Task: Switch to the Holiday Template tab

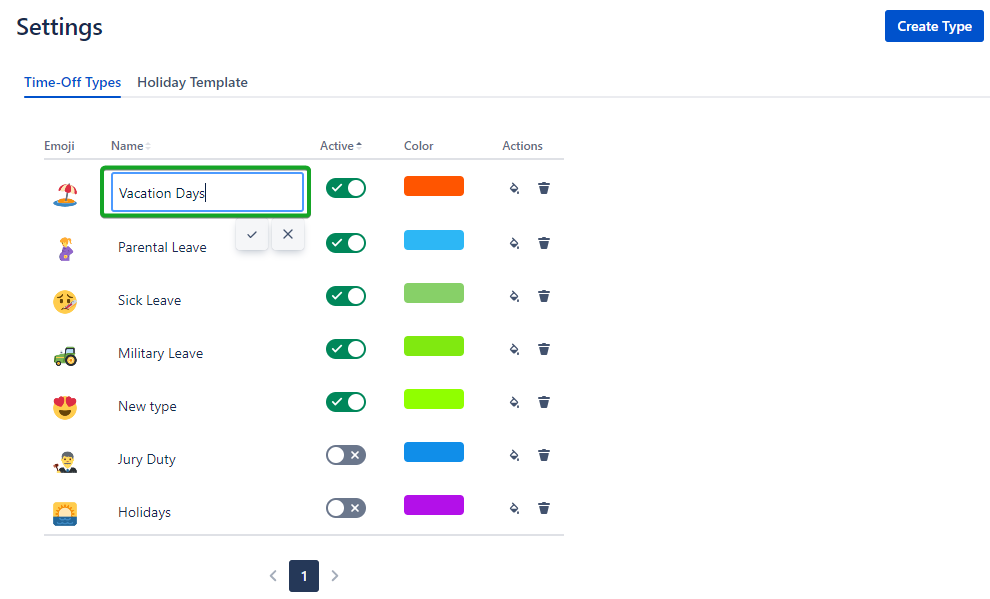Action: coord(192,83)
